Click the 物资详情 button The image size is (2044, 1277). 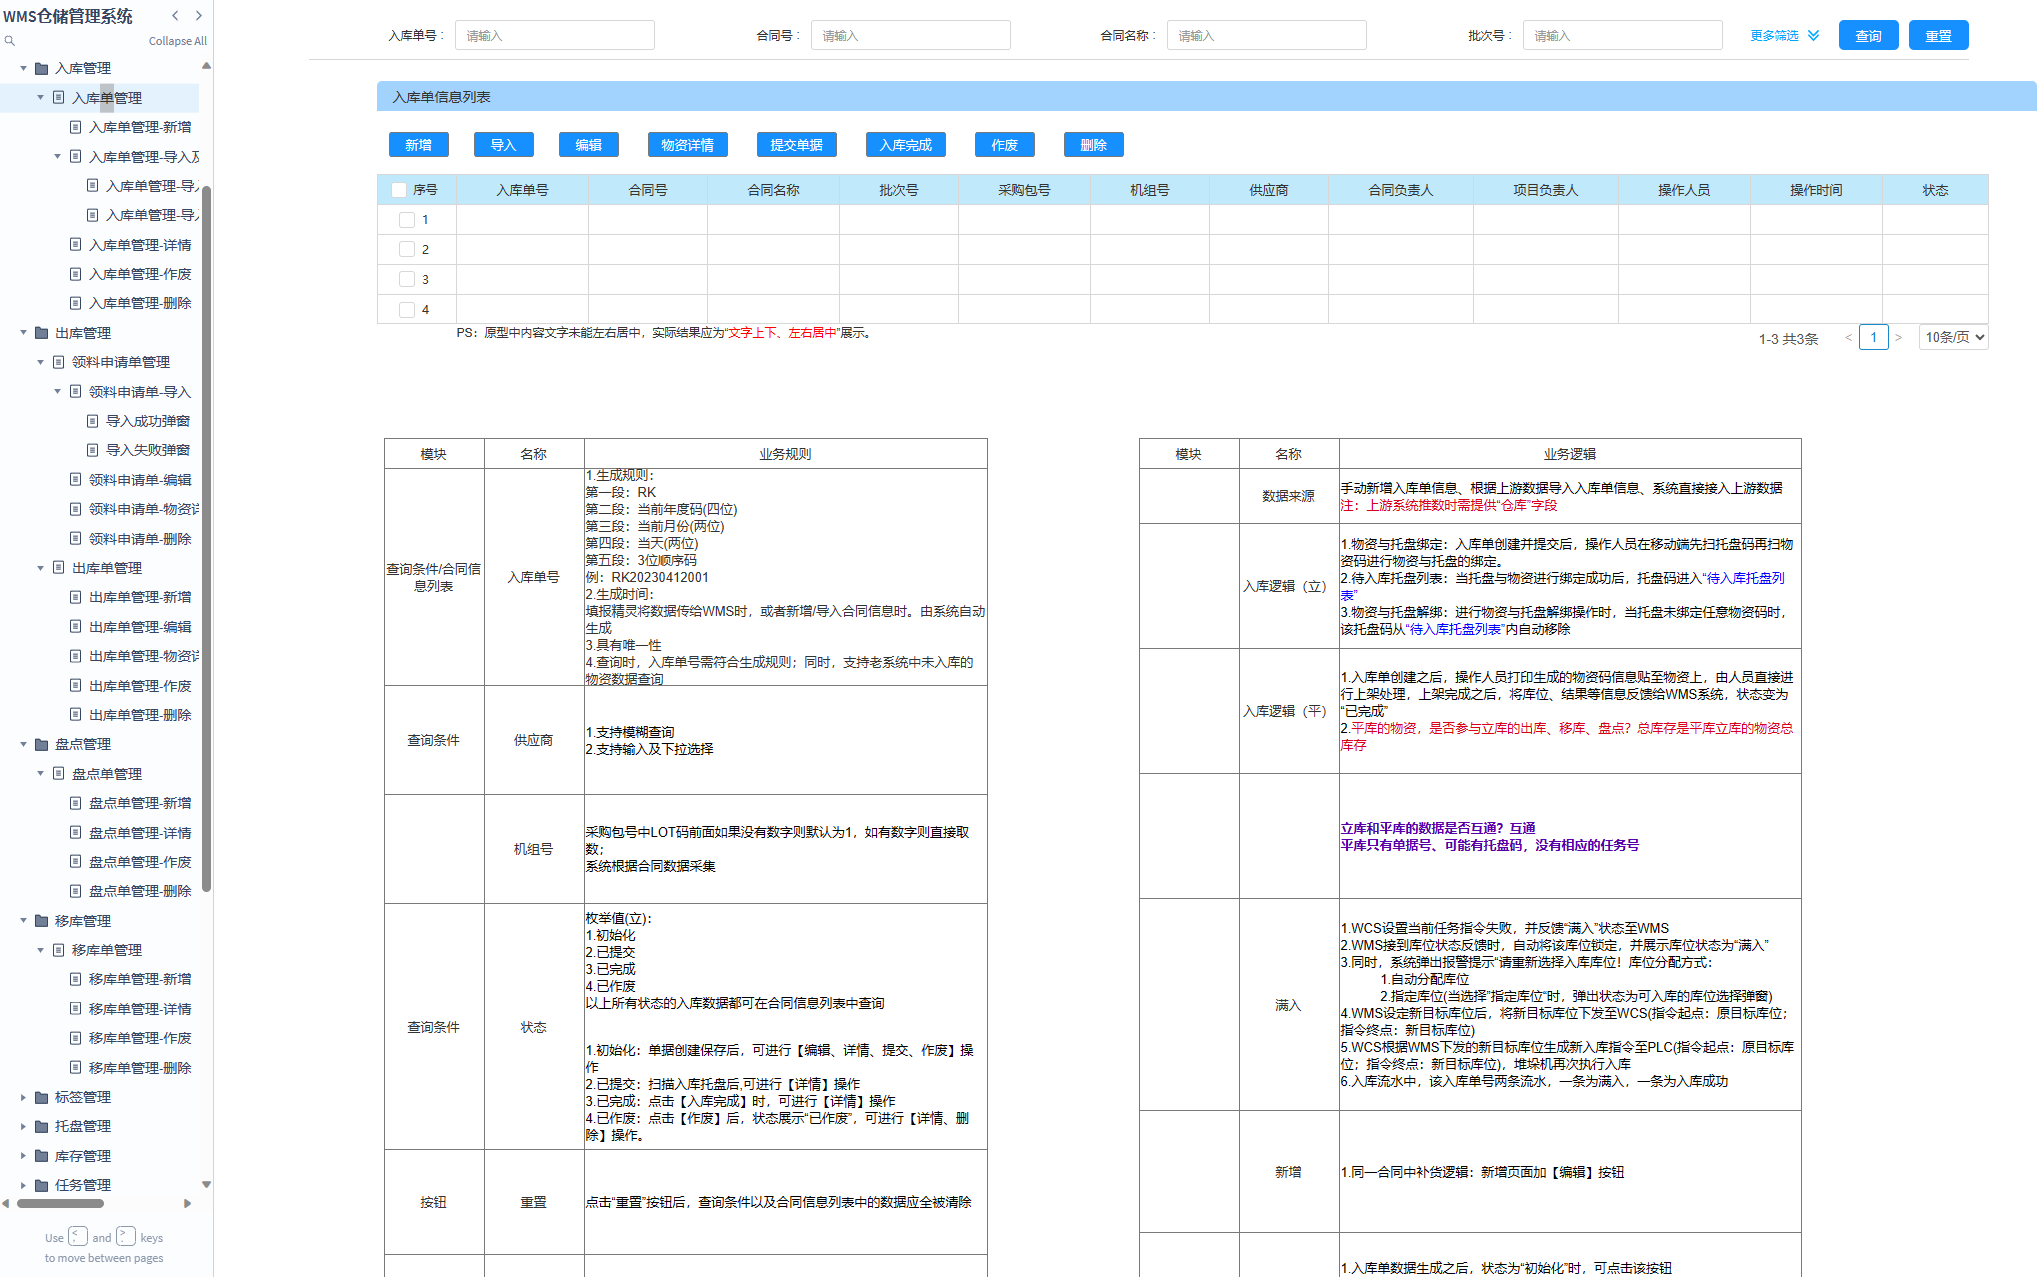687,145
